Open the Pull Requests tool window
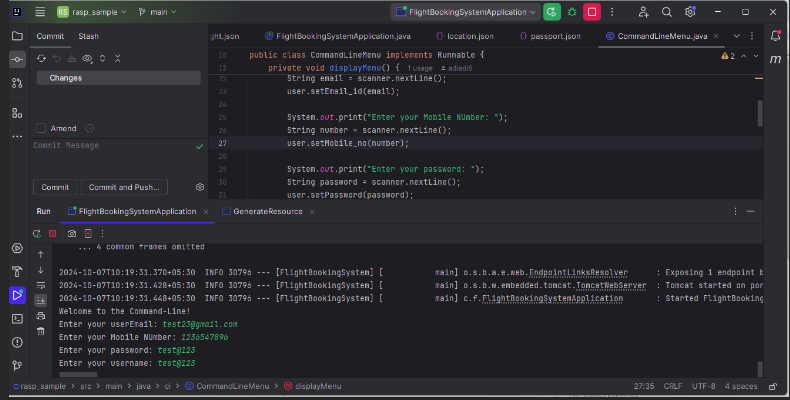790x400 pixels. (17, 83)
